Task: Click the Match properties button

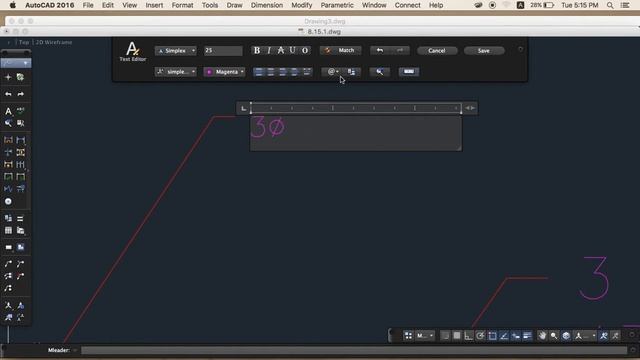Action: tap(340, 51)
